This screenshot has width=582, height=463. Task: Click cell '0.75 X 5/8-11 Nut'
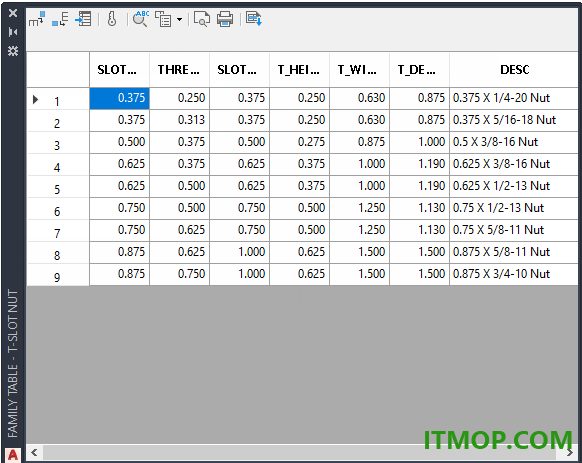click(x=514, y=230)
